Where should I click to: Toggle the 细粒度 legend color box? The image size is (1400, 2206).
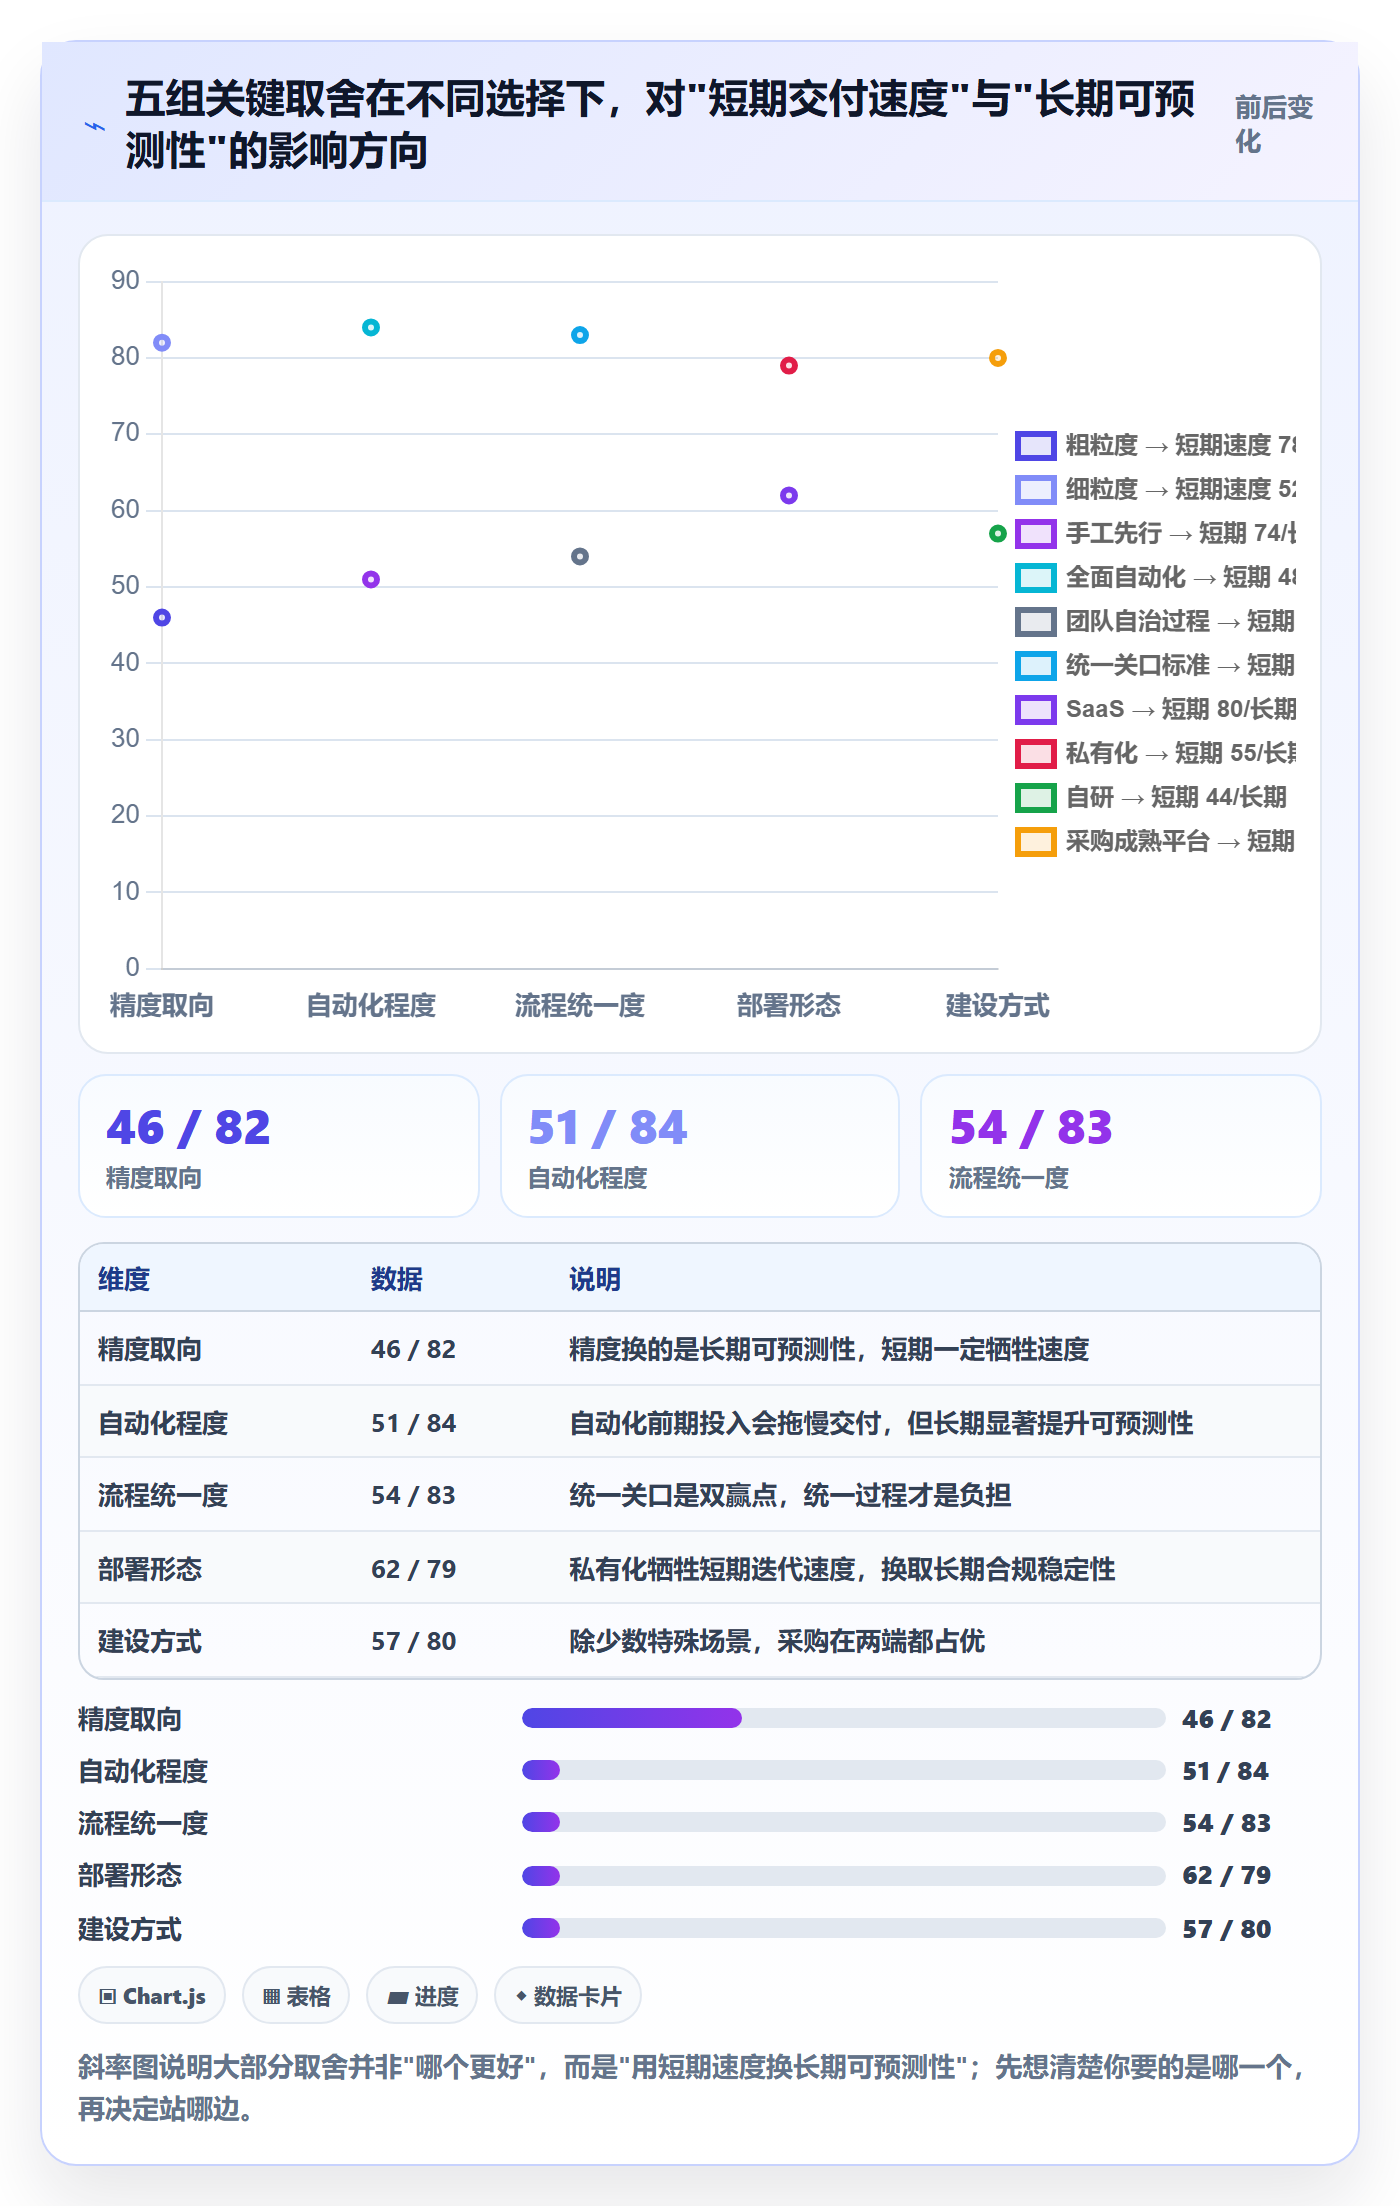(x=1035, y=489)
